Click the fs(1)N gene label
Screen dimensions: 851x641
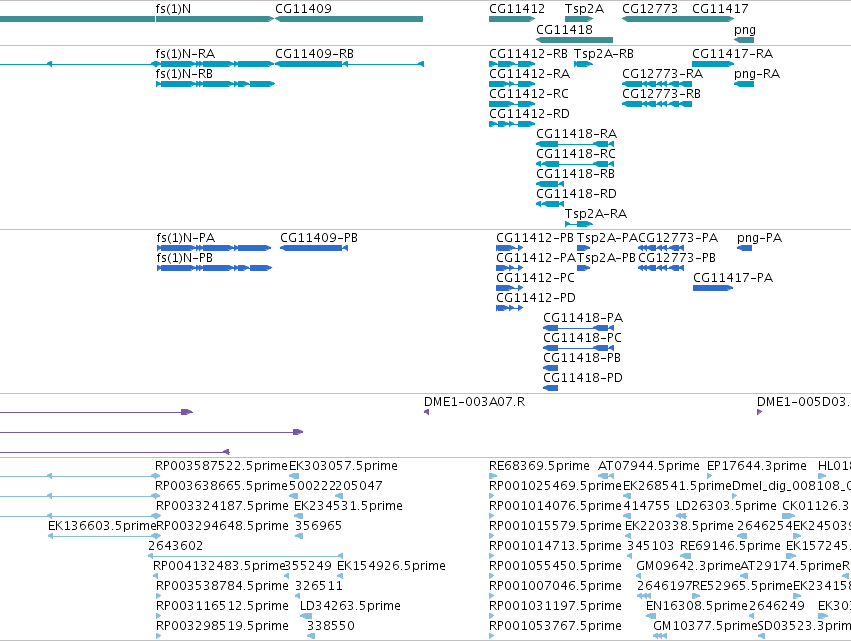173,9
